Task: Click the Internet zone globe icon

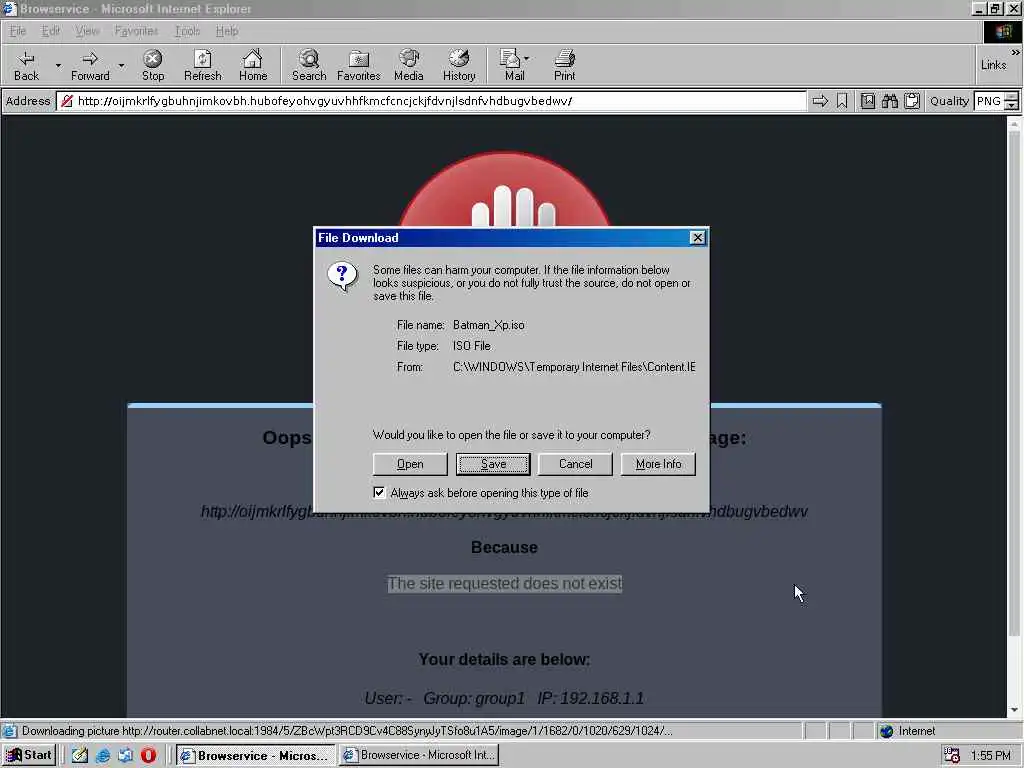Action: [886, 731]
